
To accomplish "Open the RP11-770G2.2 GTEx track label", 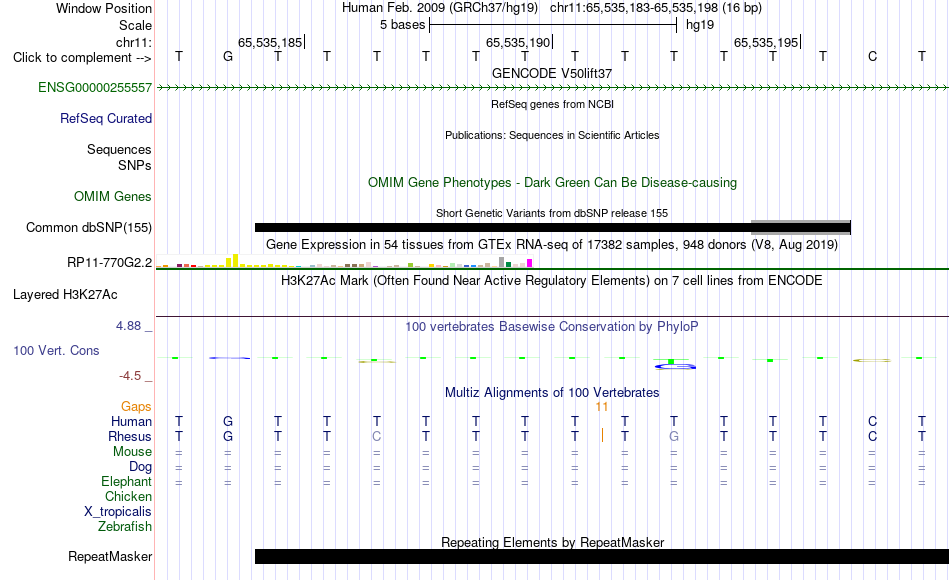I will [x=109, y=263].
